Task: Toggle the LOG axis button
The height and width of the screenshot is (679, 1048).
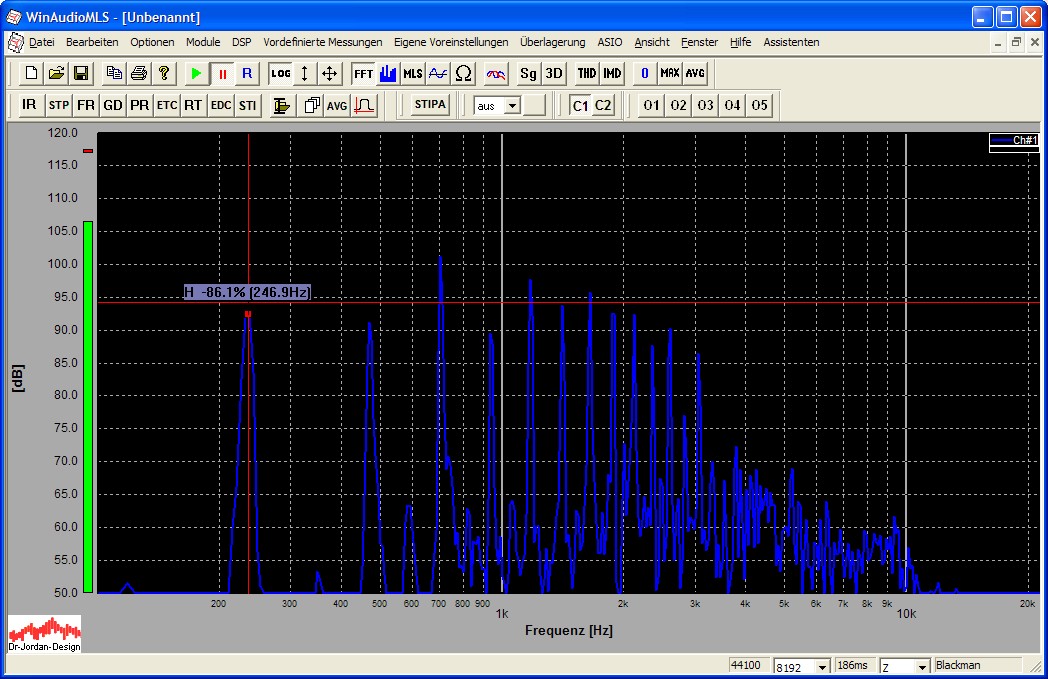Action: 280,73
